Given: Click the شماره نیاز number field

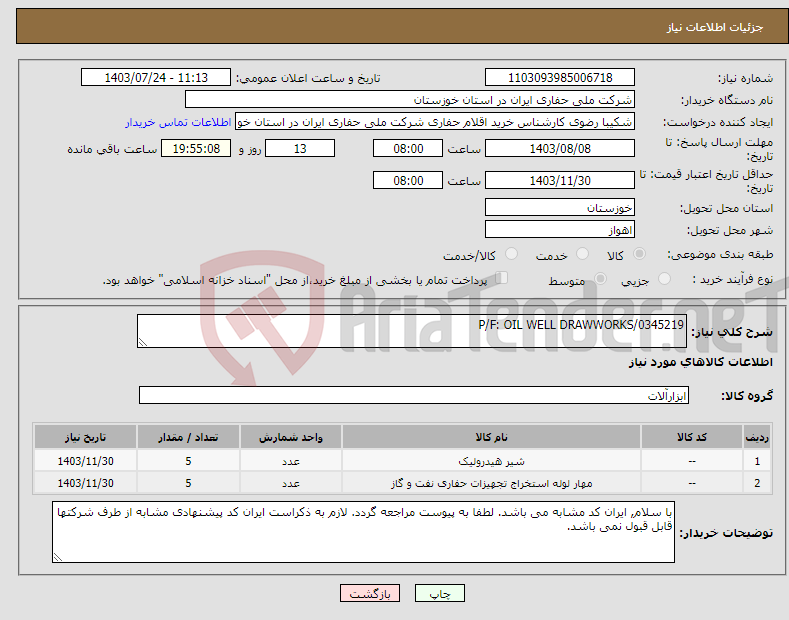Looking at the screenshot, I should [x=560, y=78].
